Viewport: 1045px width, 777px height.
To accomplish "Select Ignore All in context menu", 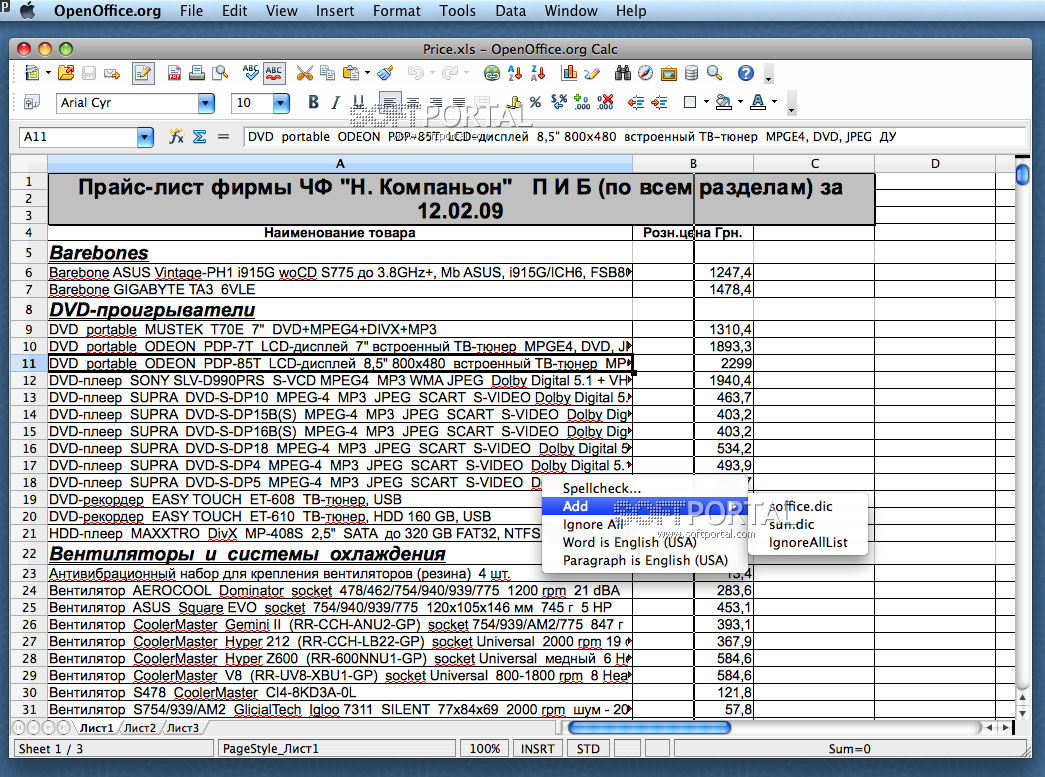I will [644, 524].
